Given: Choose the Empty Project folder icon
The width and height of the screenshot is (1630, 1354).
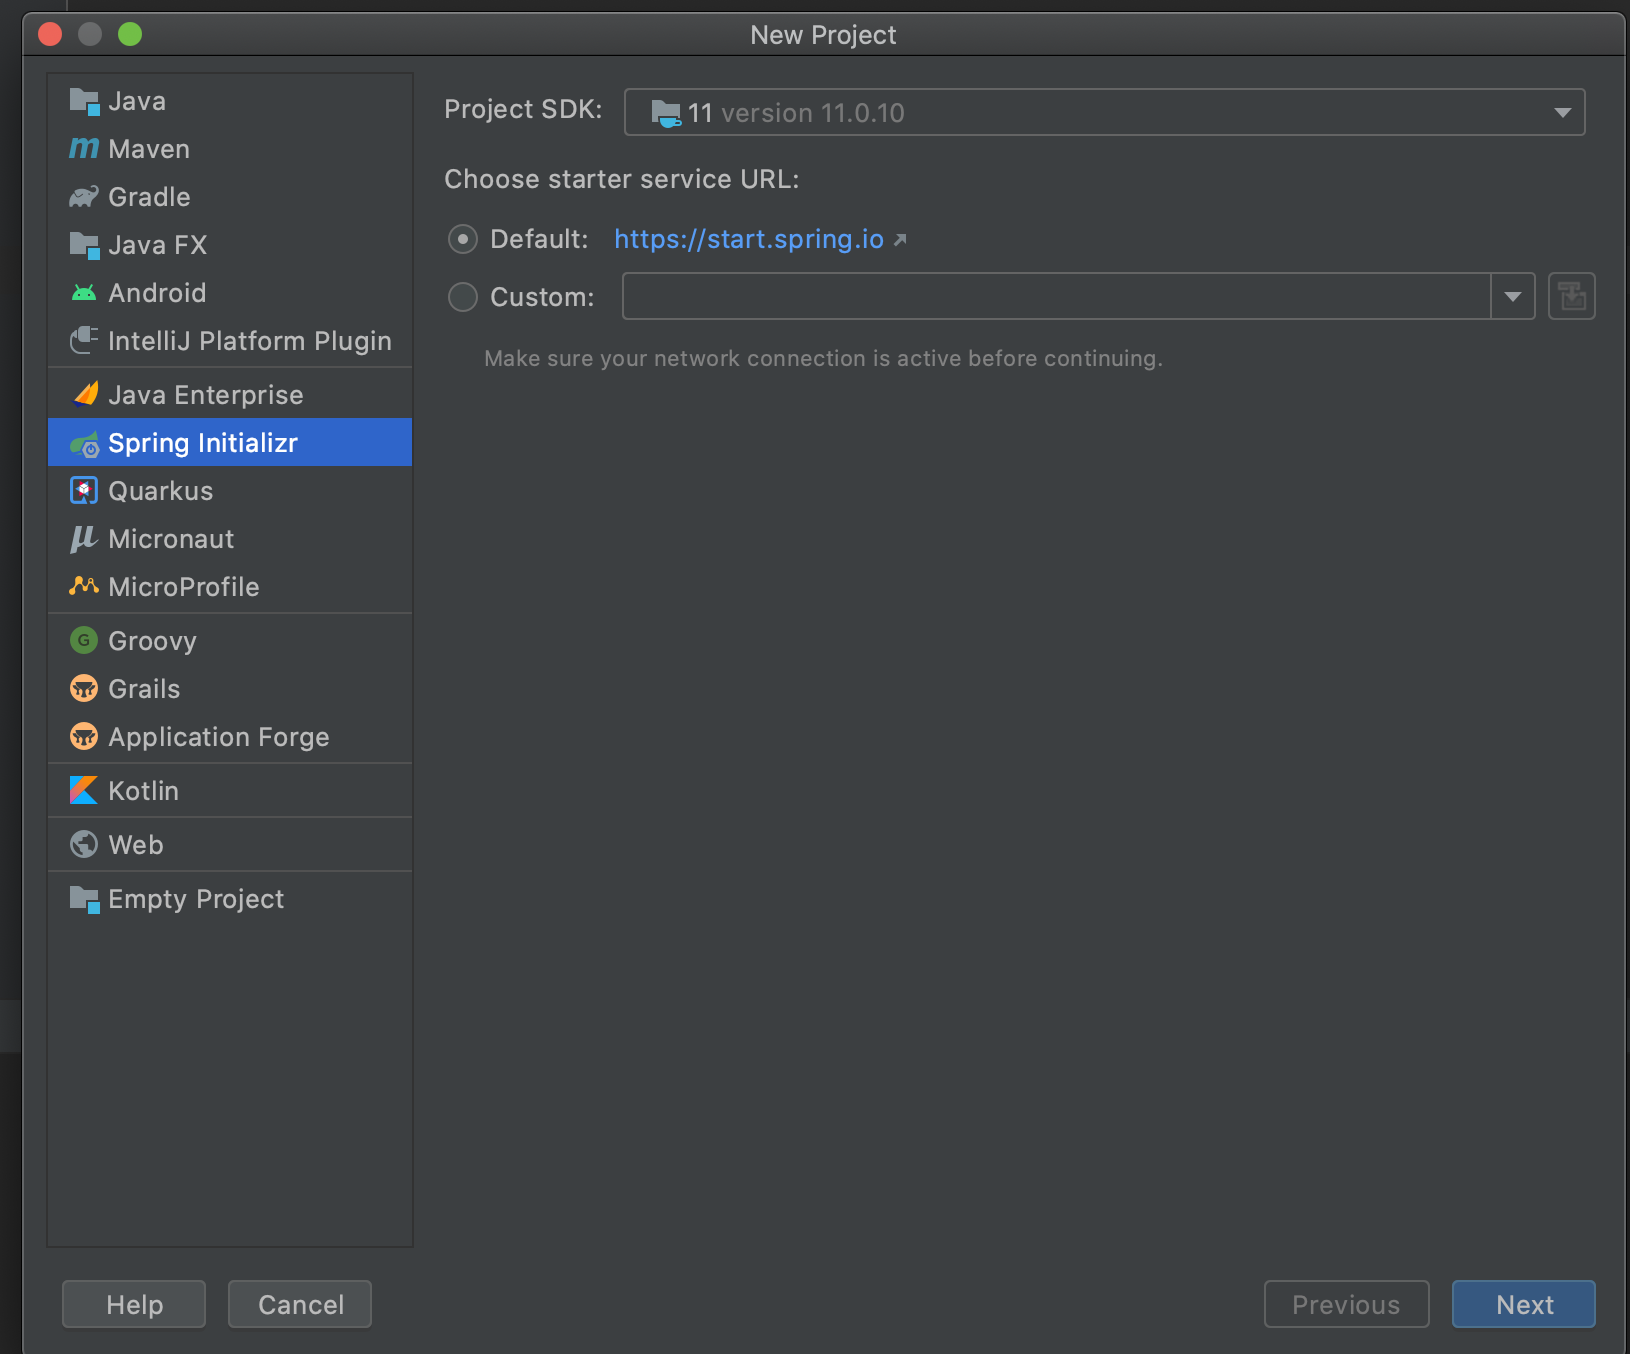Looking at the screenshot, I should point(84,899).
